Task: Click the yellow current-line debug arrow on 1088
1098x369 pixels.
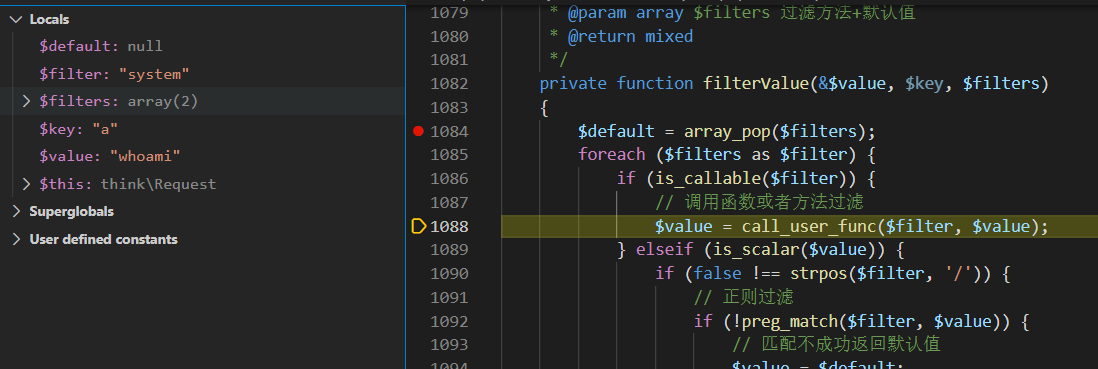Action: coord(419,226)
